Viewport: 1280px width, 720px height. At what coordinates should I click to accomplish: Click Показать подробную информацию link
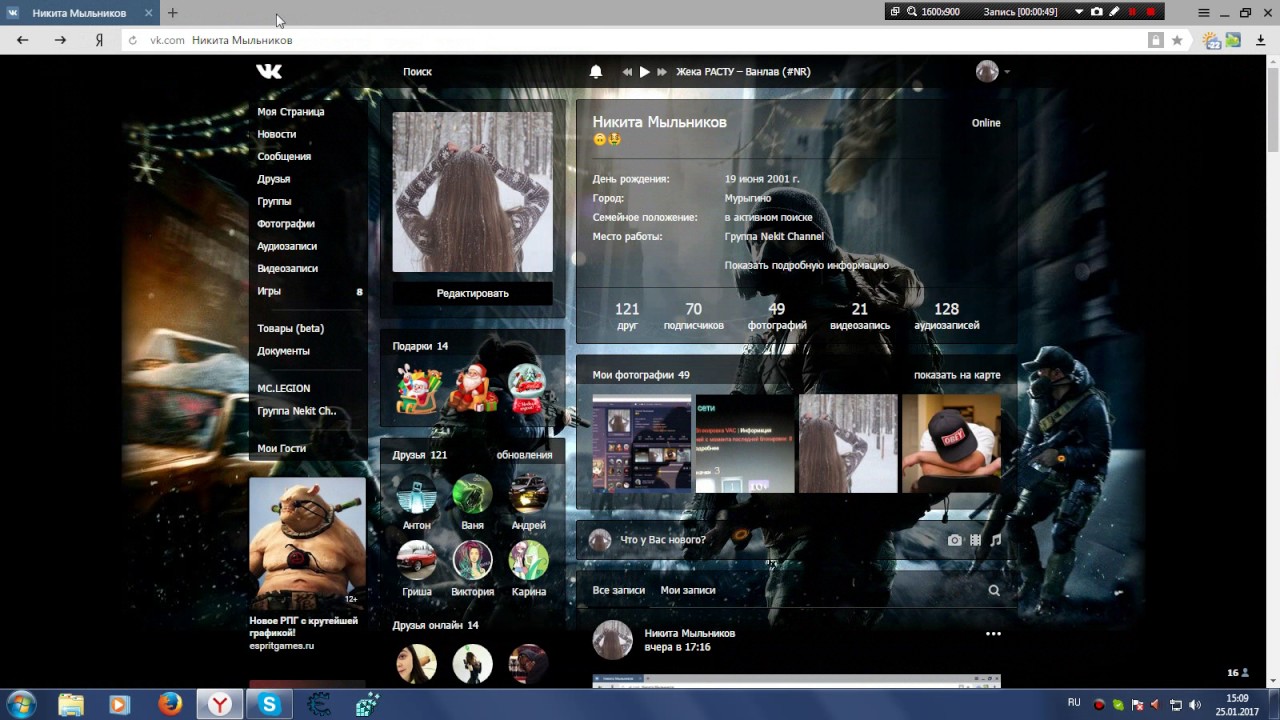[x=806, y=265]
